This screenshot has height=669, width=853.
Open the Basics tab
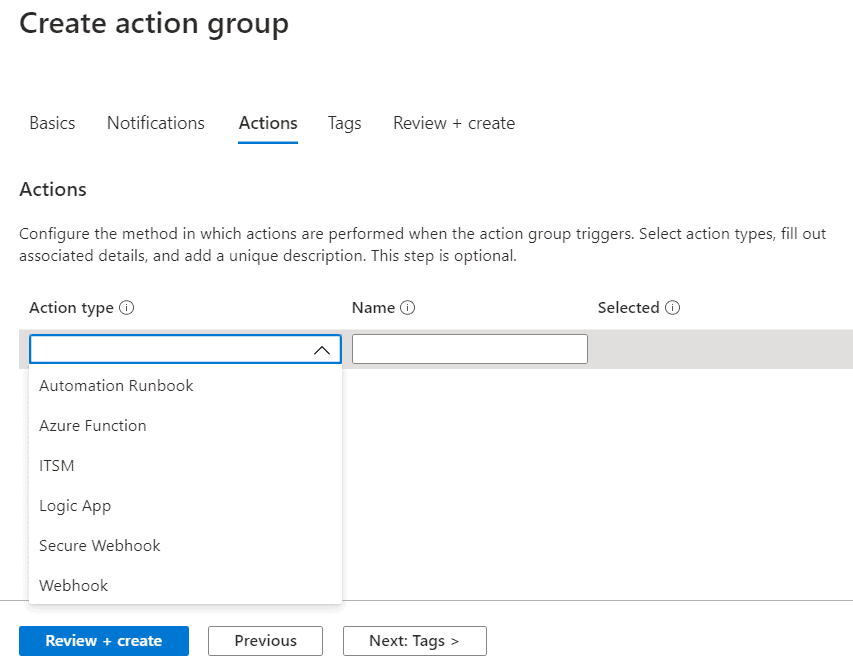coord(52,123)
